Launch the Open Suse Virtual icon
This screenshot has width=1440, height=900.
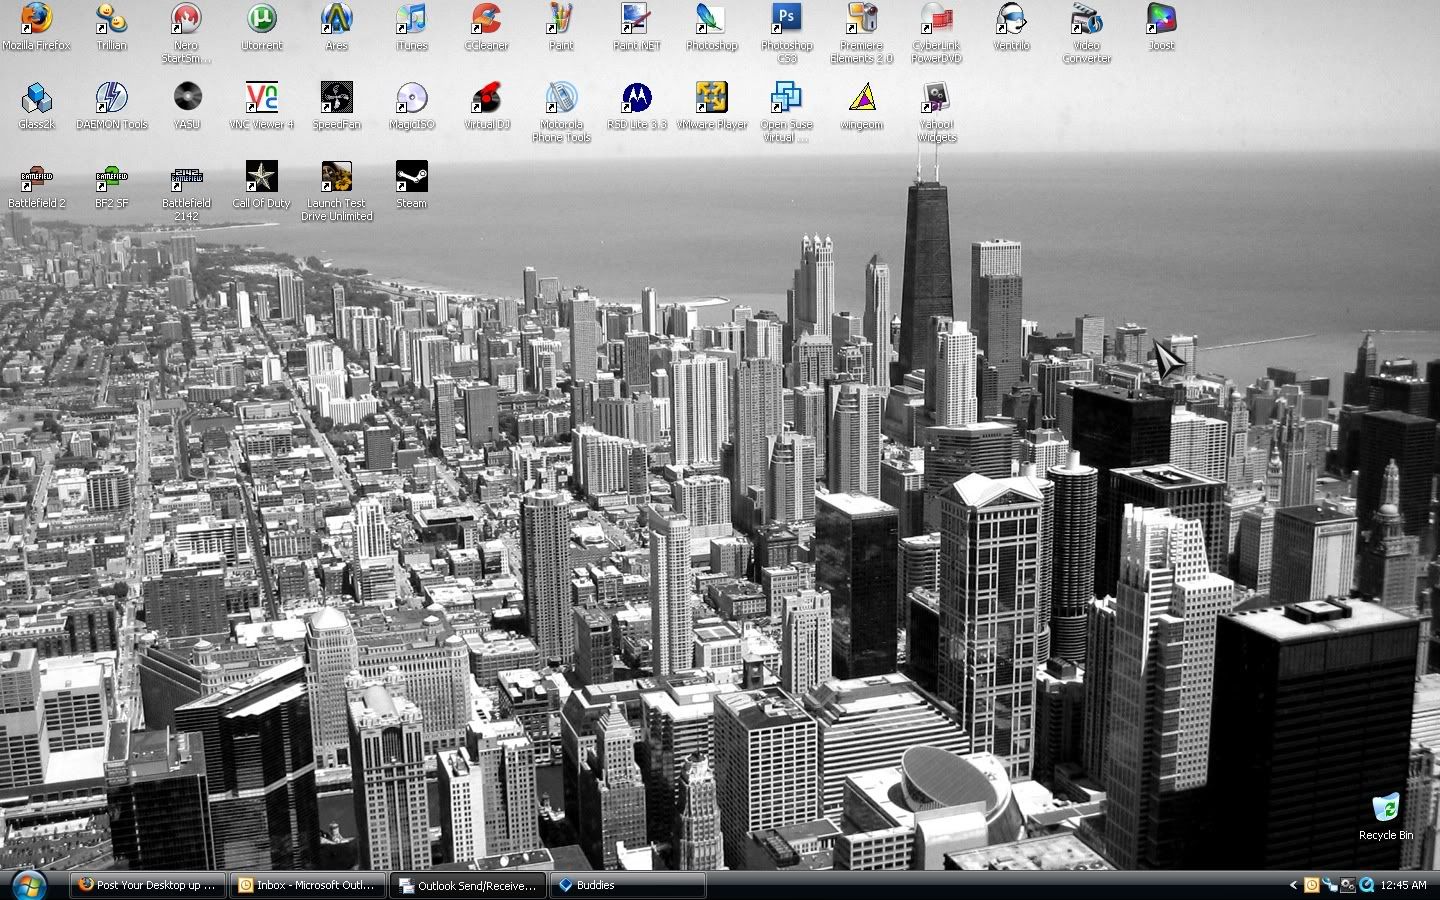(787, 112)
